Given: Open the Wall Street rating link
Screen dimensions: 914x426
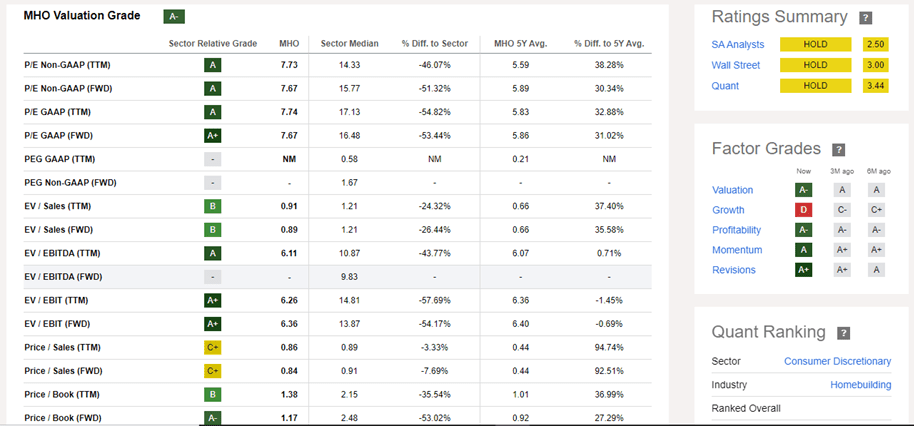Looking at the screenshot, I should tap(735, 65).
